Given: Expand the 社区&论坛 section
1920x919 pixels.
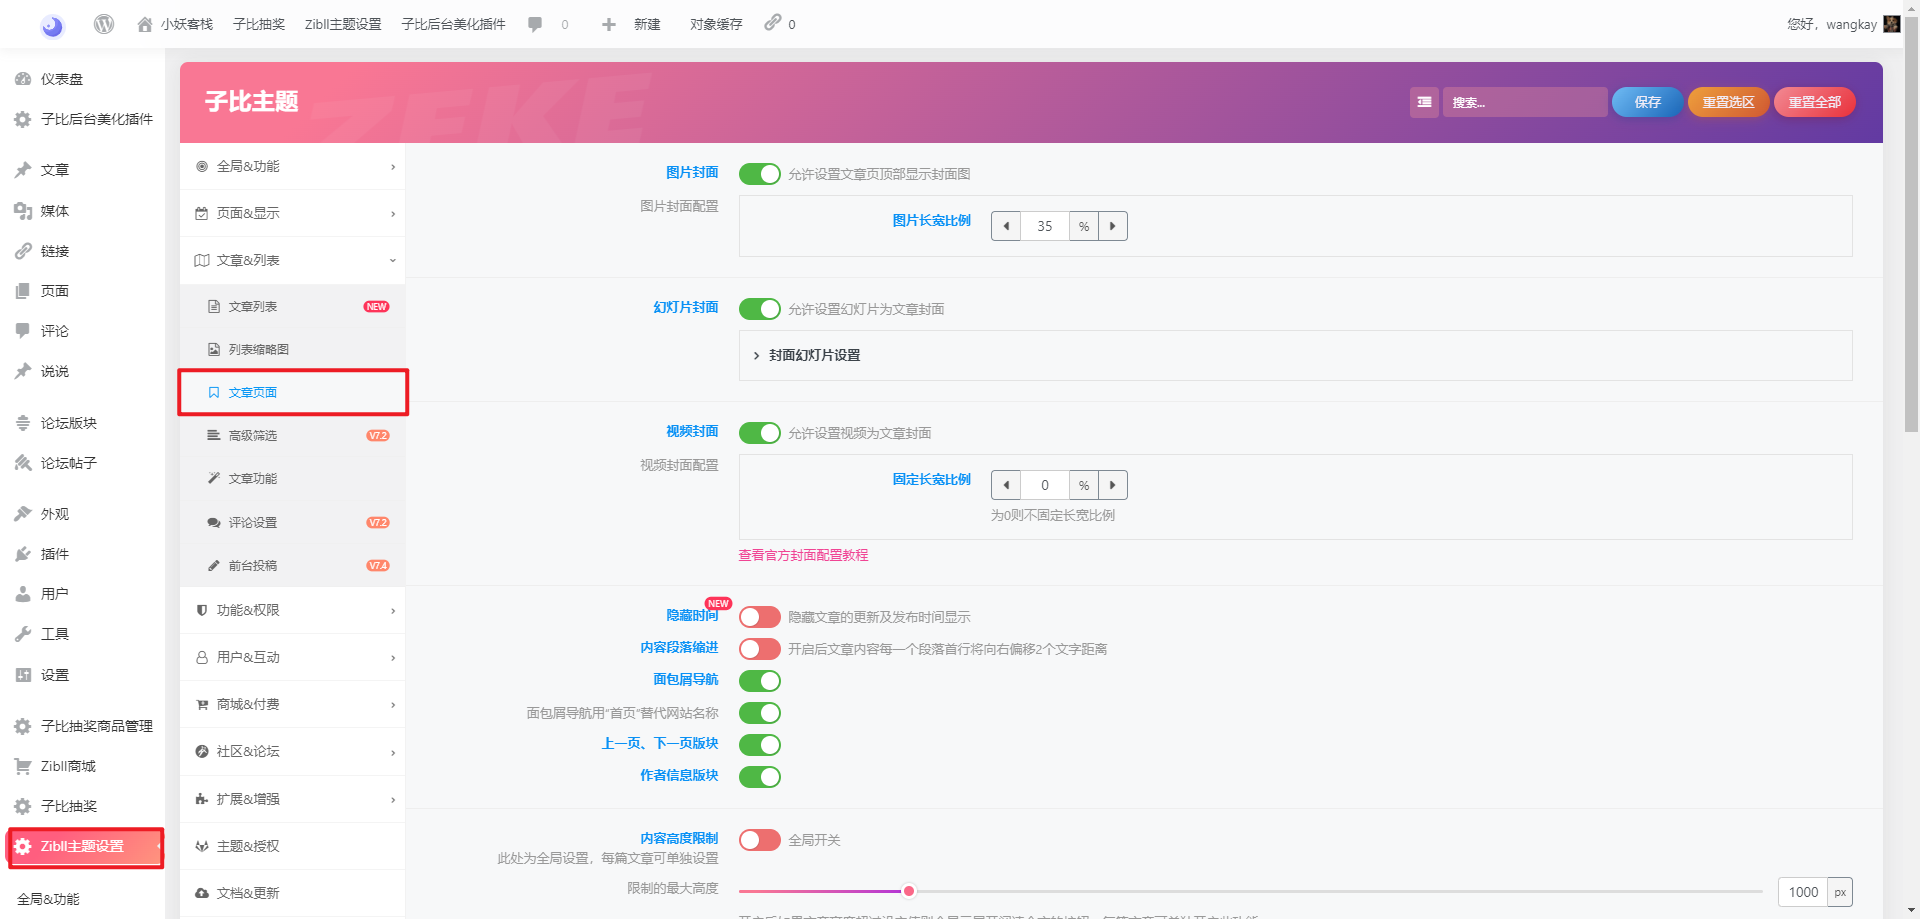Looking at the screenshot, I should point(293,751).
